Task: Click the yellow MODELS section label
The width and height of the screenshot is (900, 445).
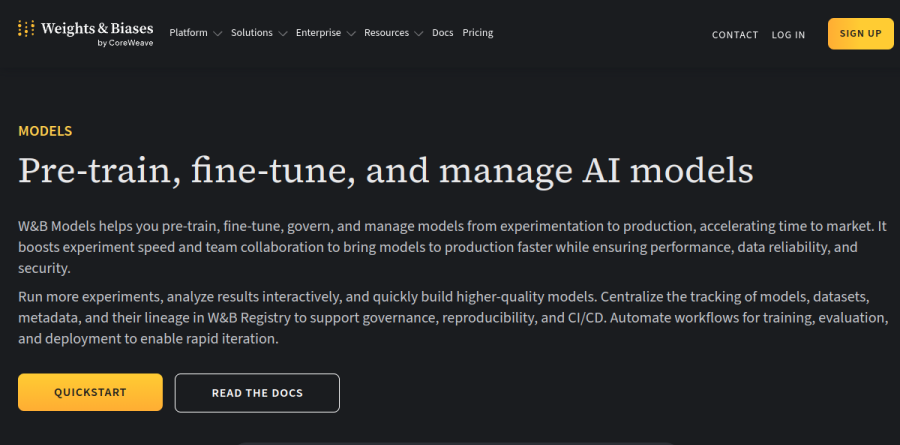Action: [x=45, y=131]
